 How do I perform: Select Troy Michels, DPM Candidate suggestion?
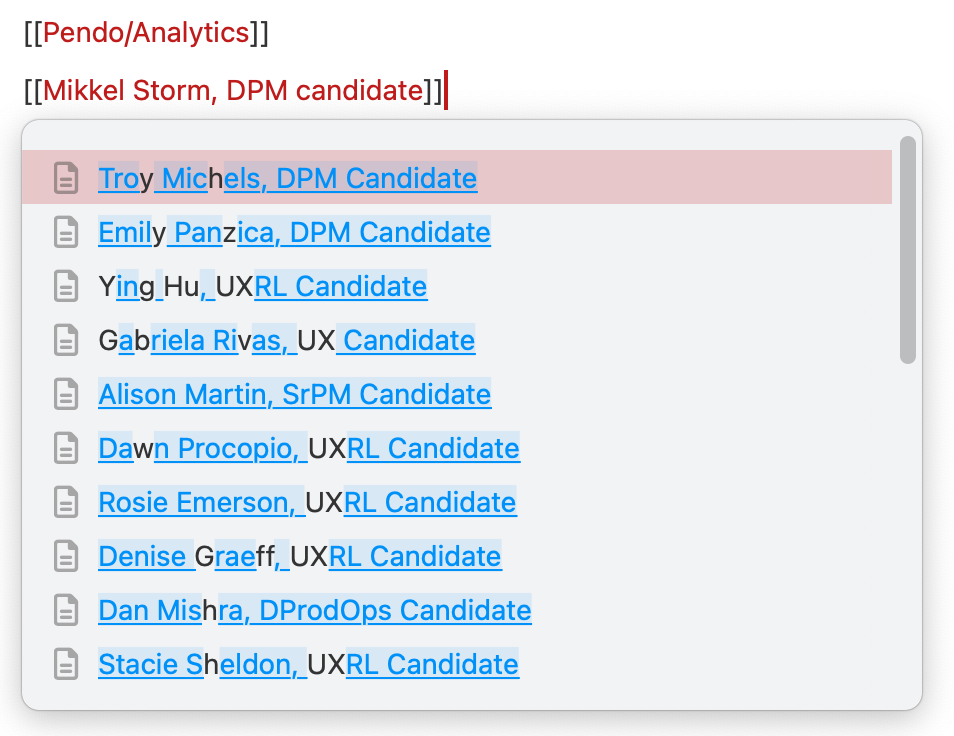click(x=457, y=178)
